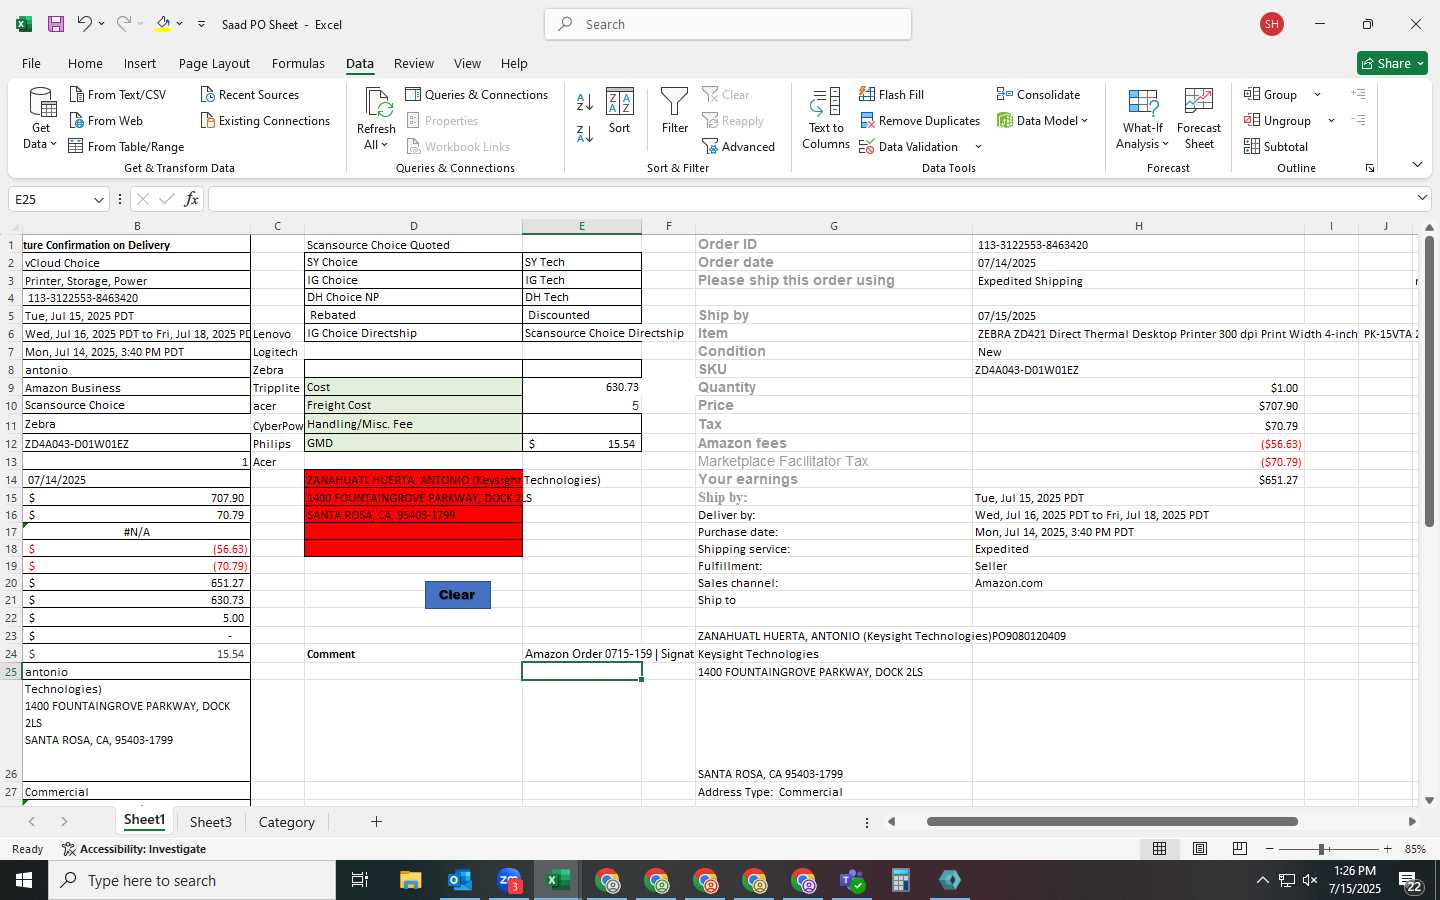Click the formula bar input
The height and width of the screenshot is (900, 1440).
tap(810, 199)
